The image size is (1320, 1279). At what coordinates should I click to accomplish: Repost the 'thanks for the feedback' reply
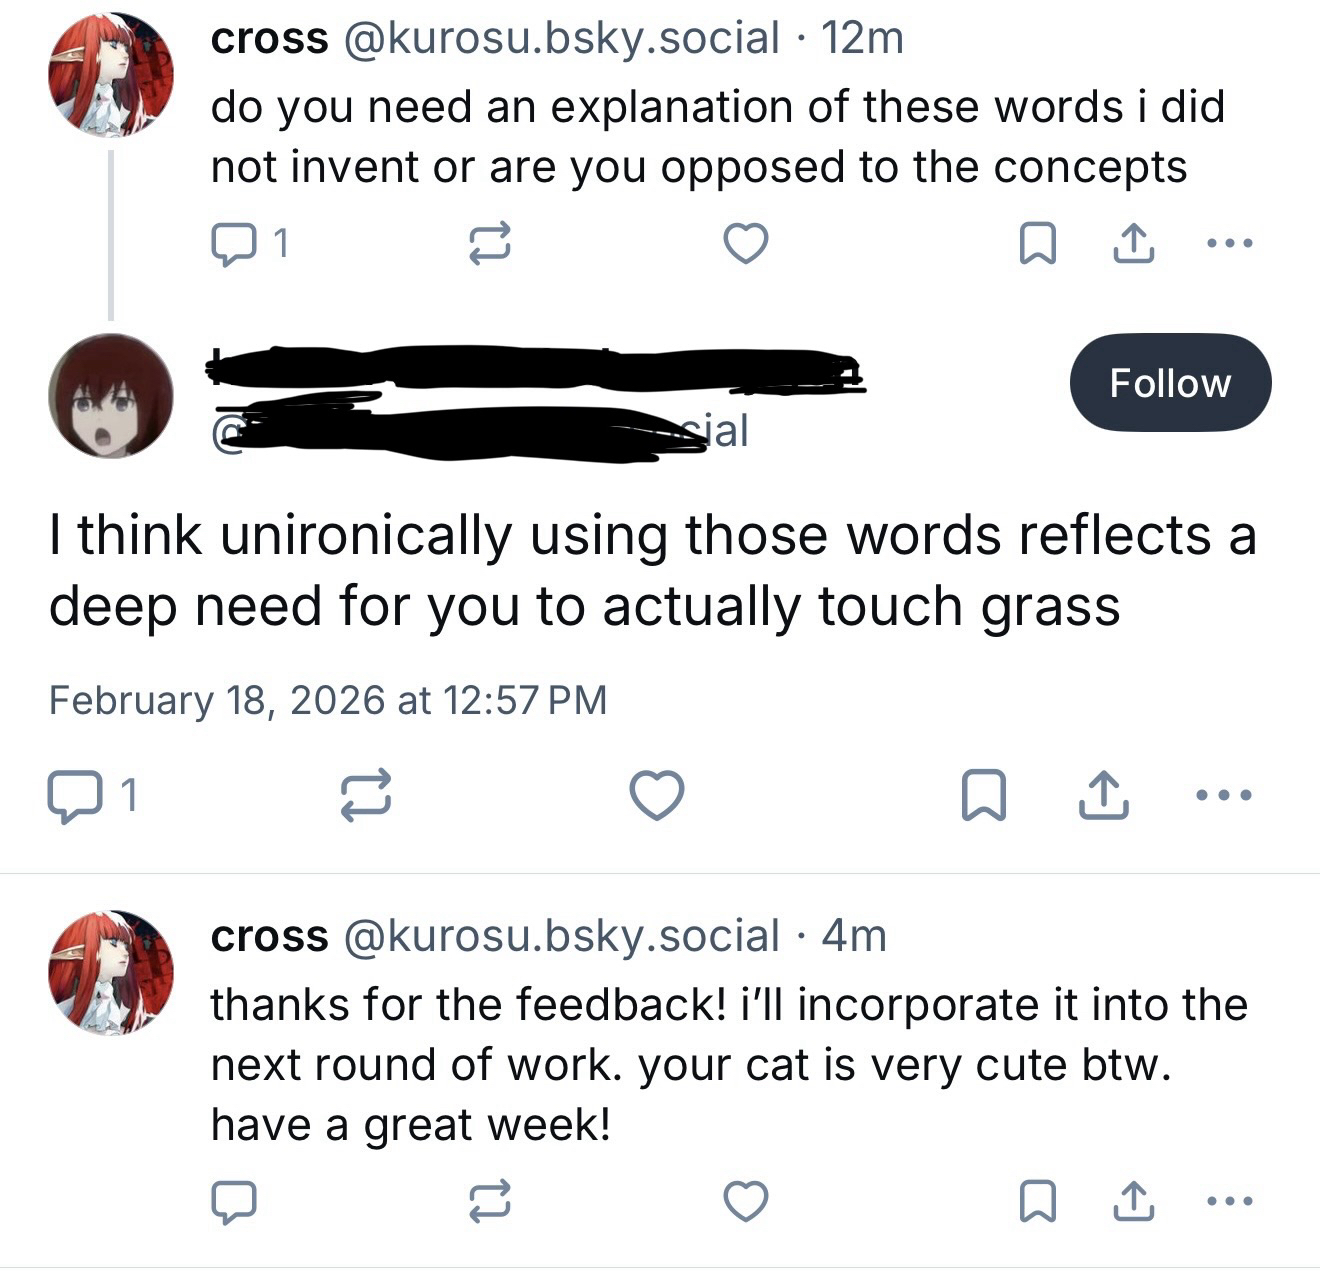(491, 1201)
